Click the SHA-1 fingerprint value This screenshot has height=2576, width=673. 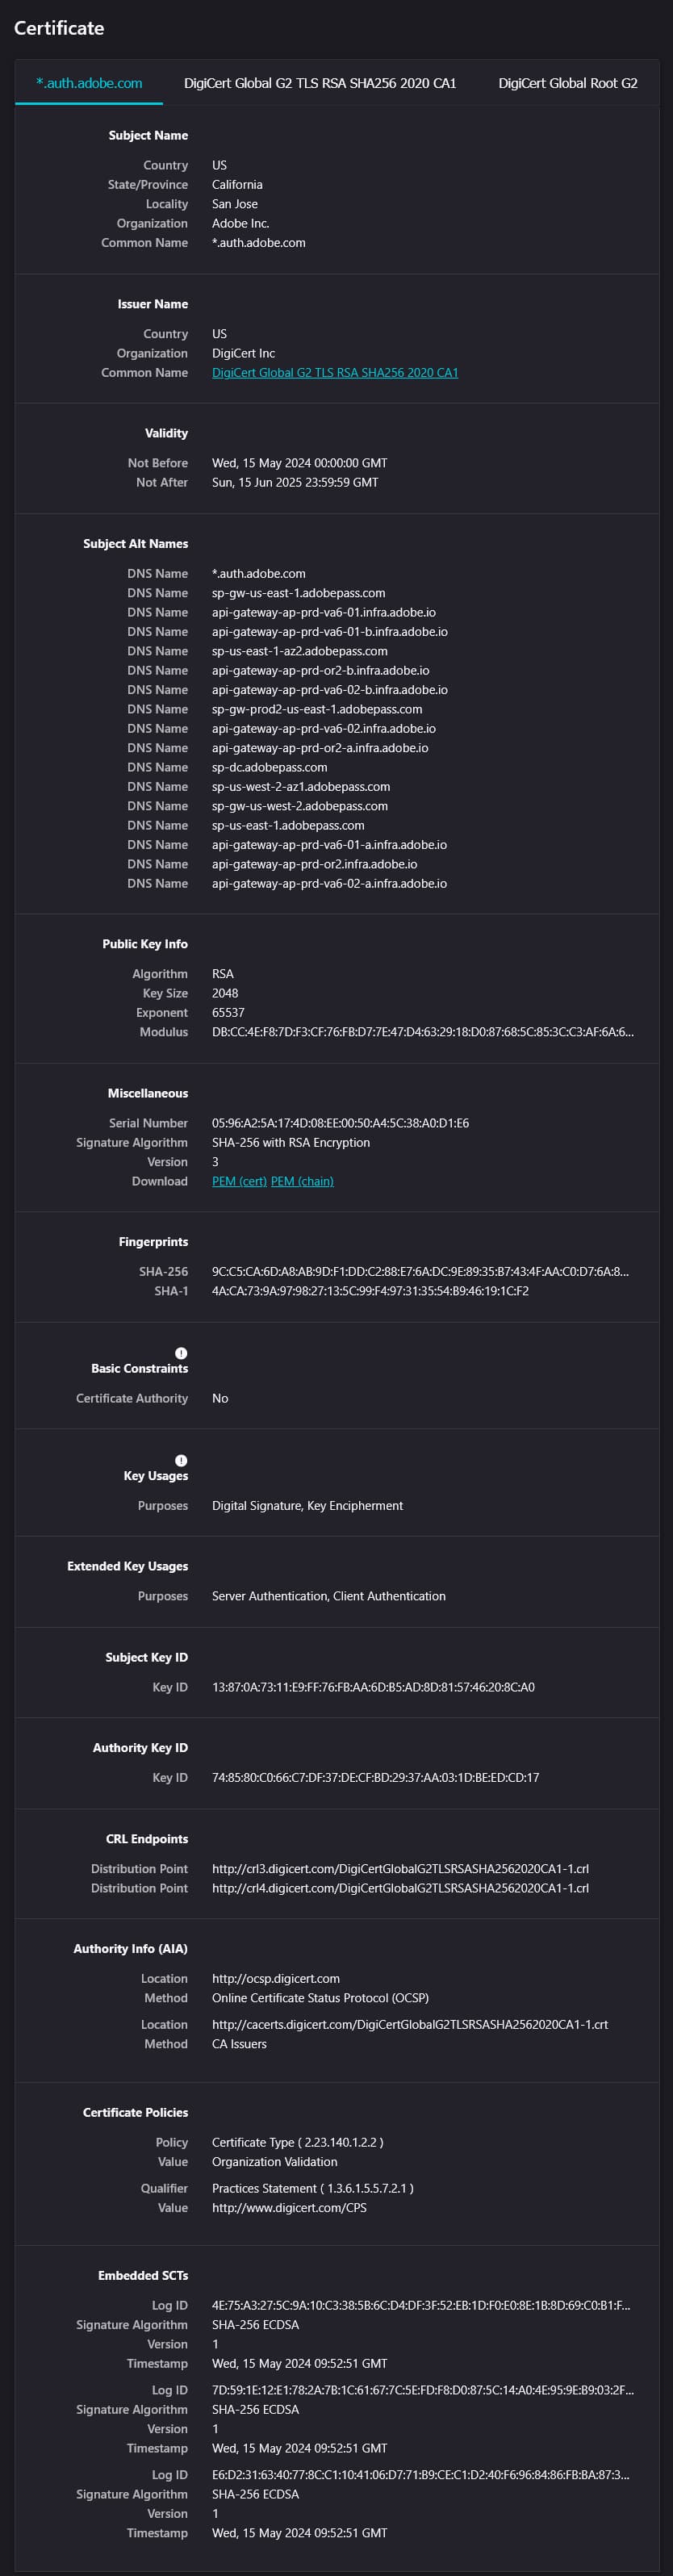click(x=370, y=1291)
